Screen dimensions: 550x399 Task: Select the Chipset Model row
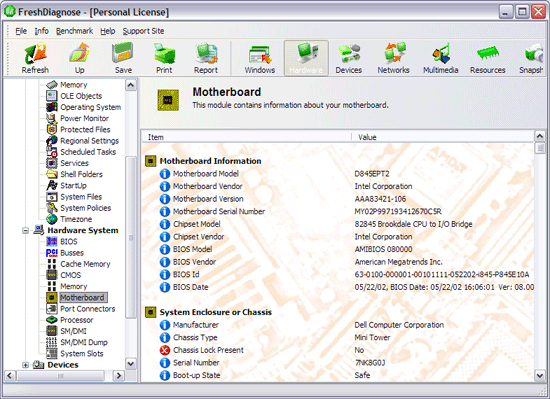tap(338, 224)
